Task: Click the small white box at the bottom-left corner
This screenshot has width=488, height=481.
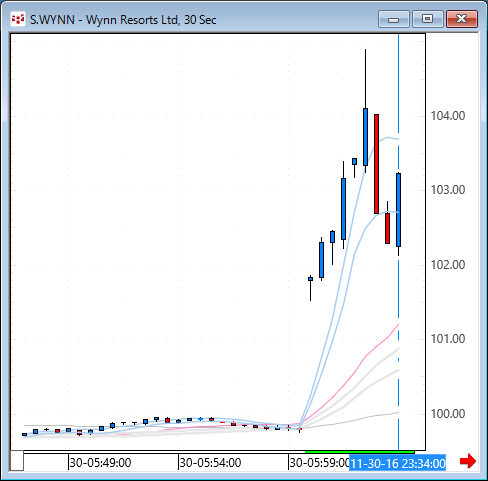Action: click(17, 460)
